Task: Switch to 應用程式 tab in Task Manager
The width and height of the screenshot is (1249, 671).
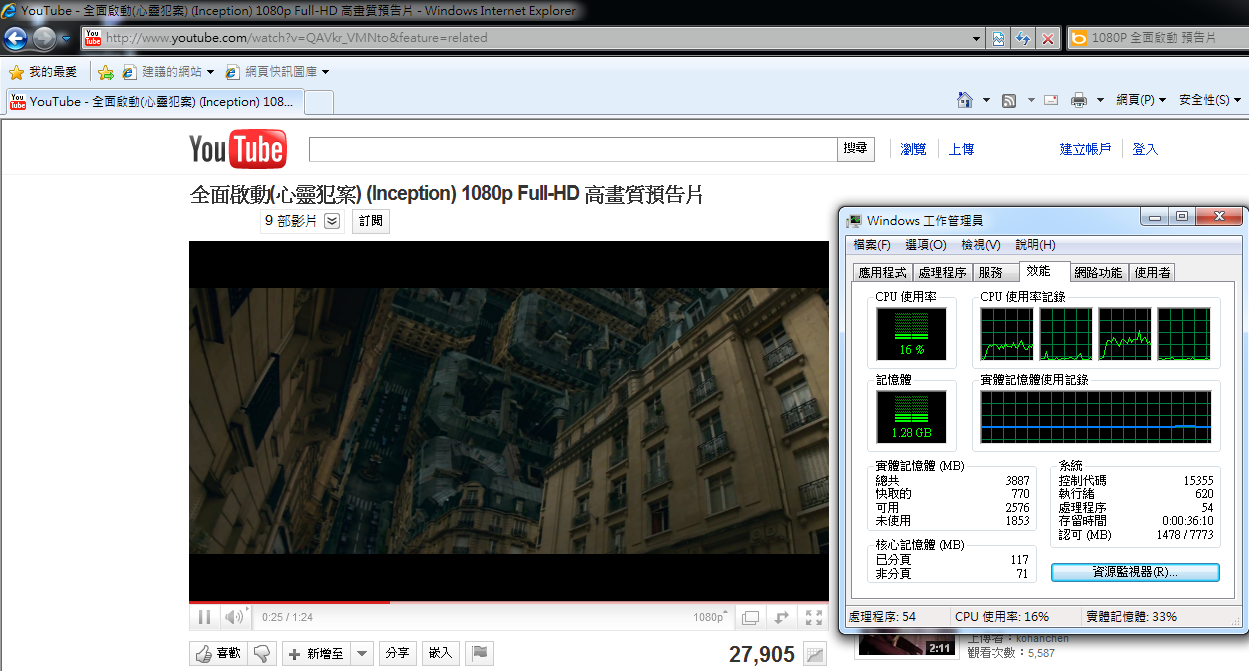Action: (882, 273)
